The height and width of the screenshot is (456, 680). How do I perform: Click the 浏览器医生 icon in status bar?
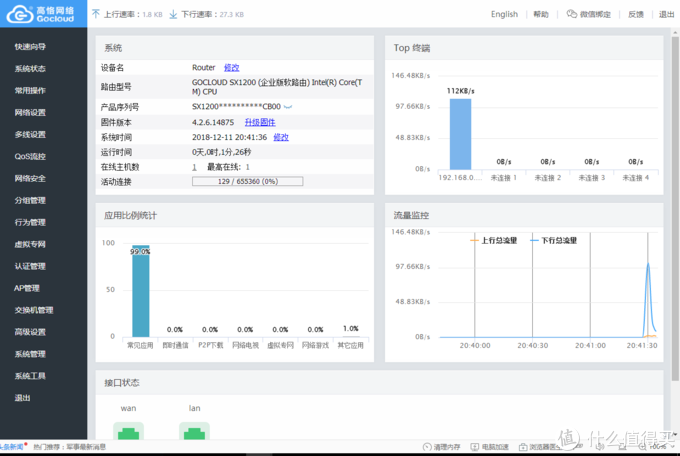click(523, 447)
